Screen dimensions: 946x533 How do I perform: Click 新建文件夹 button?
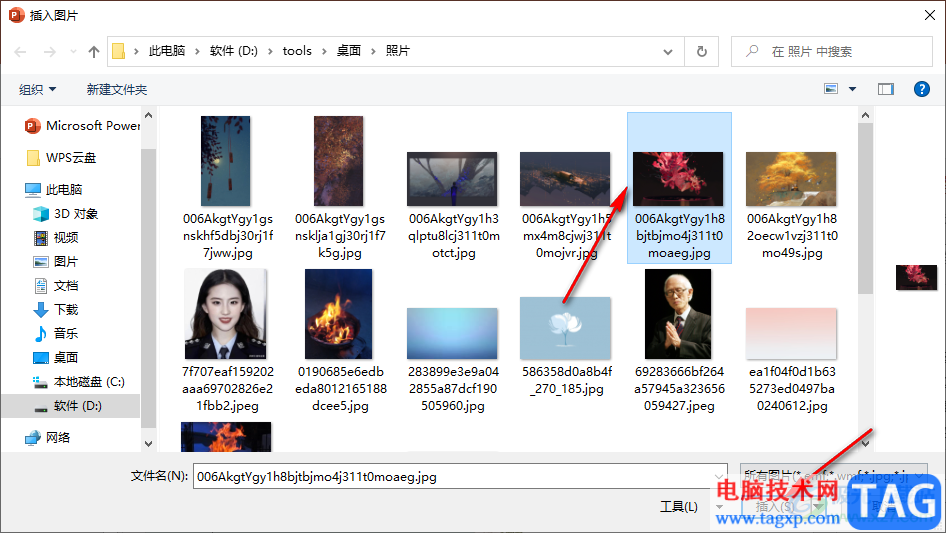[x=117, y=89]
